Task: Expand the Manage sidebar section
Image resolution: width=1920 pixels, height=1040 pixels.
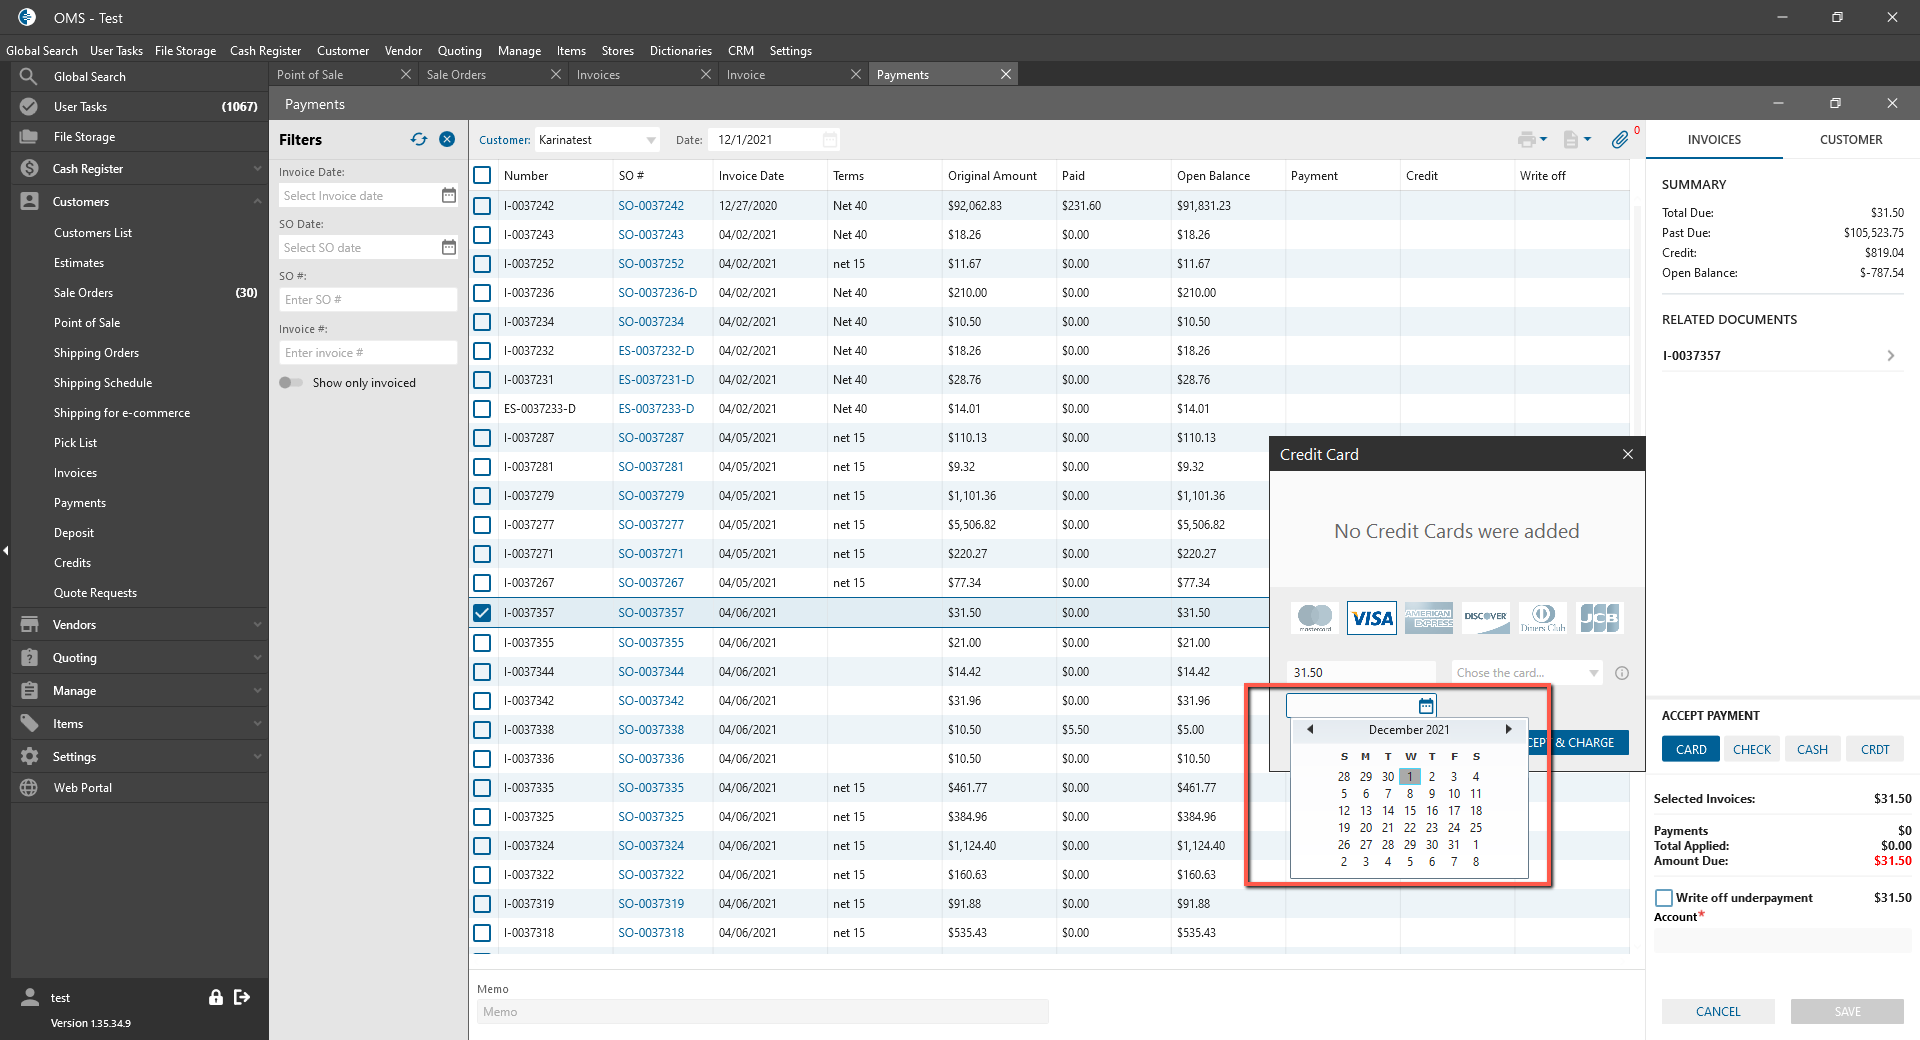Action: click(257, 690)
